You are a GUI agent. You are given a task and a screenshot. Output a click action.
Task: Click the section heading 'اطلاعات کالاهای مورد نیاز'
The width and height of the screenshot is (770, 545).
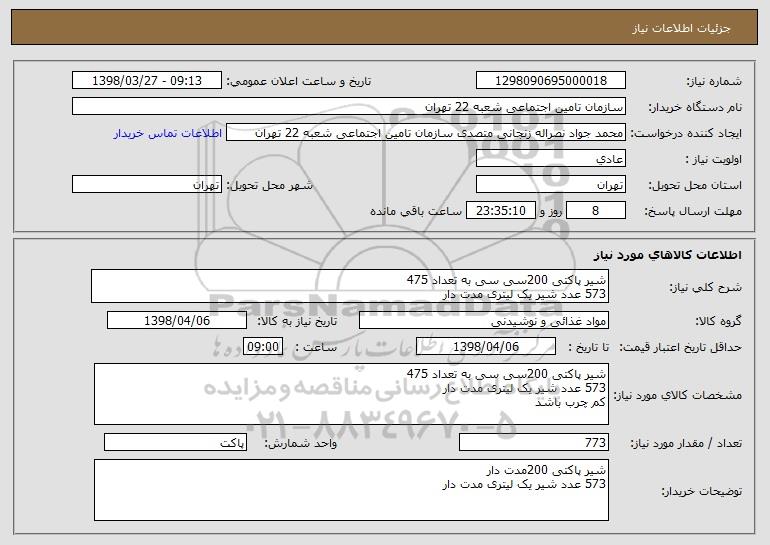click(667, 255)
